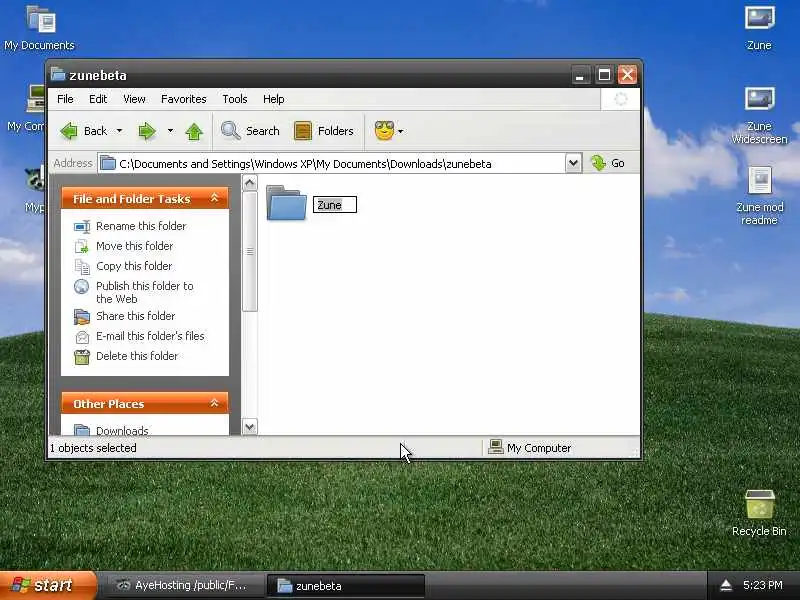The width and height of the screenshot is (800, 600).
Task: Click the zunebeta title bar folder icon
Action: point(58,75)
